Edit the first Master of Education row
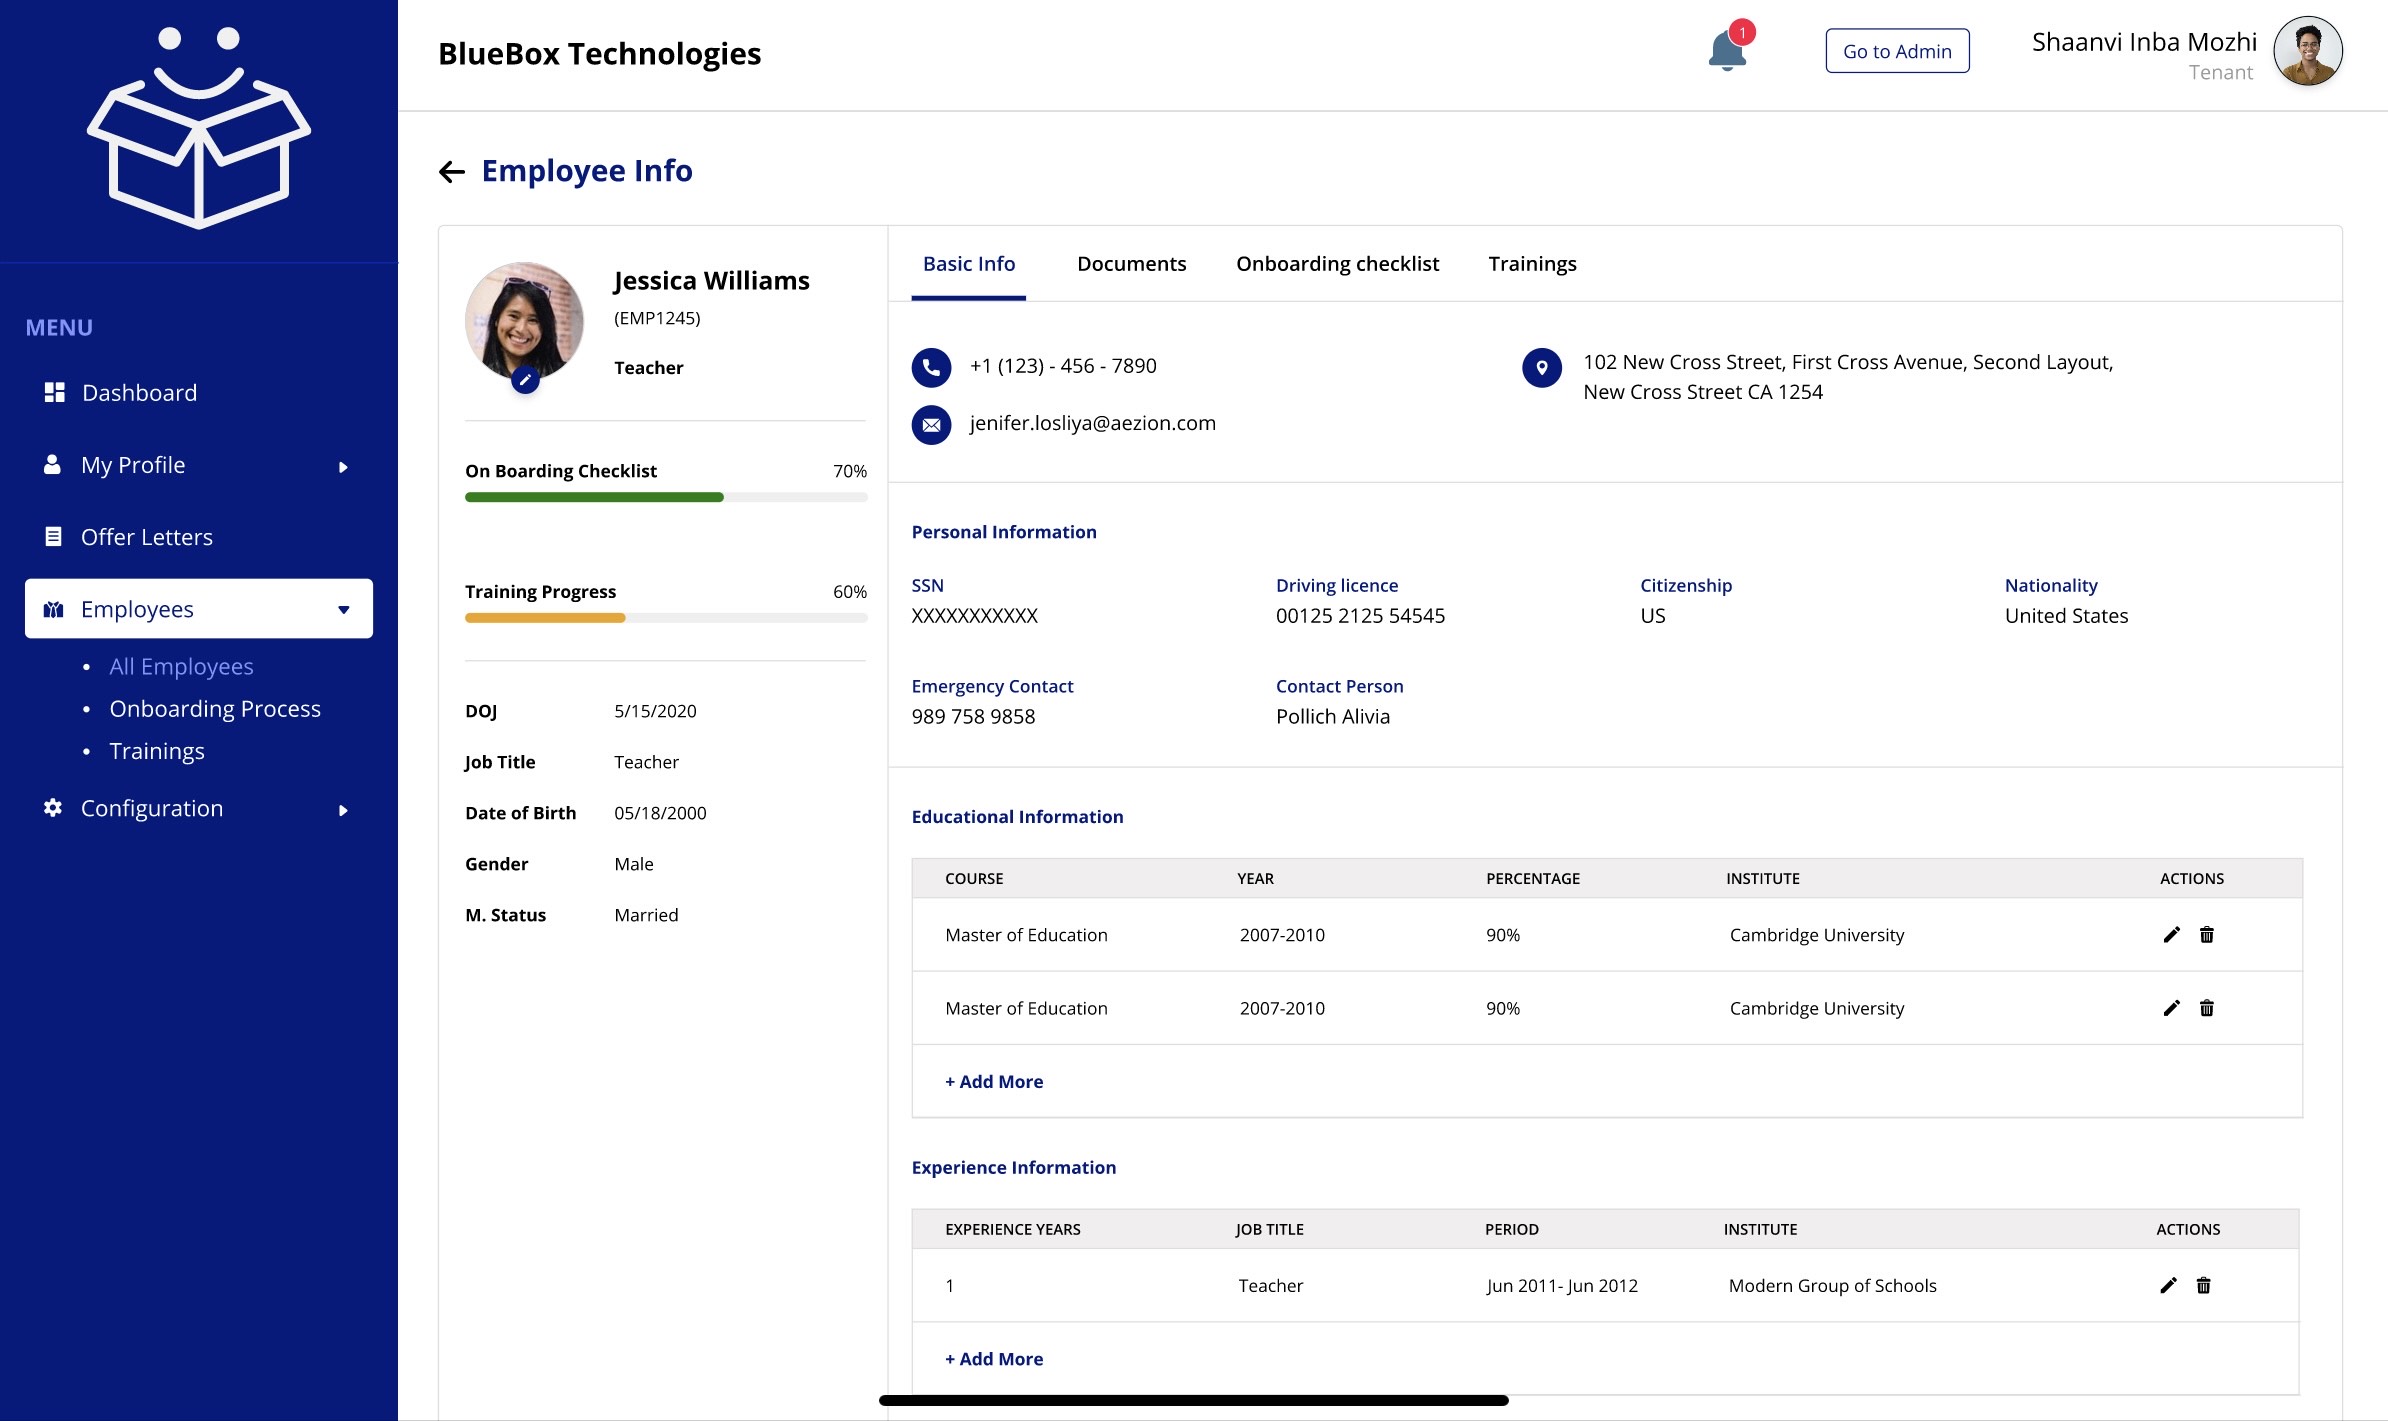Screen dimensions: 2388x1421 click(x=2171, y=935)
